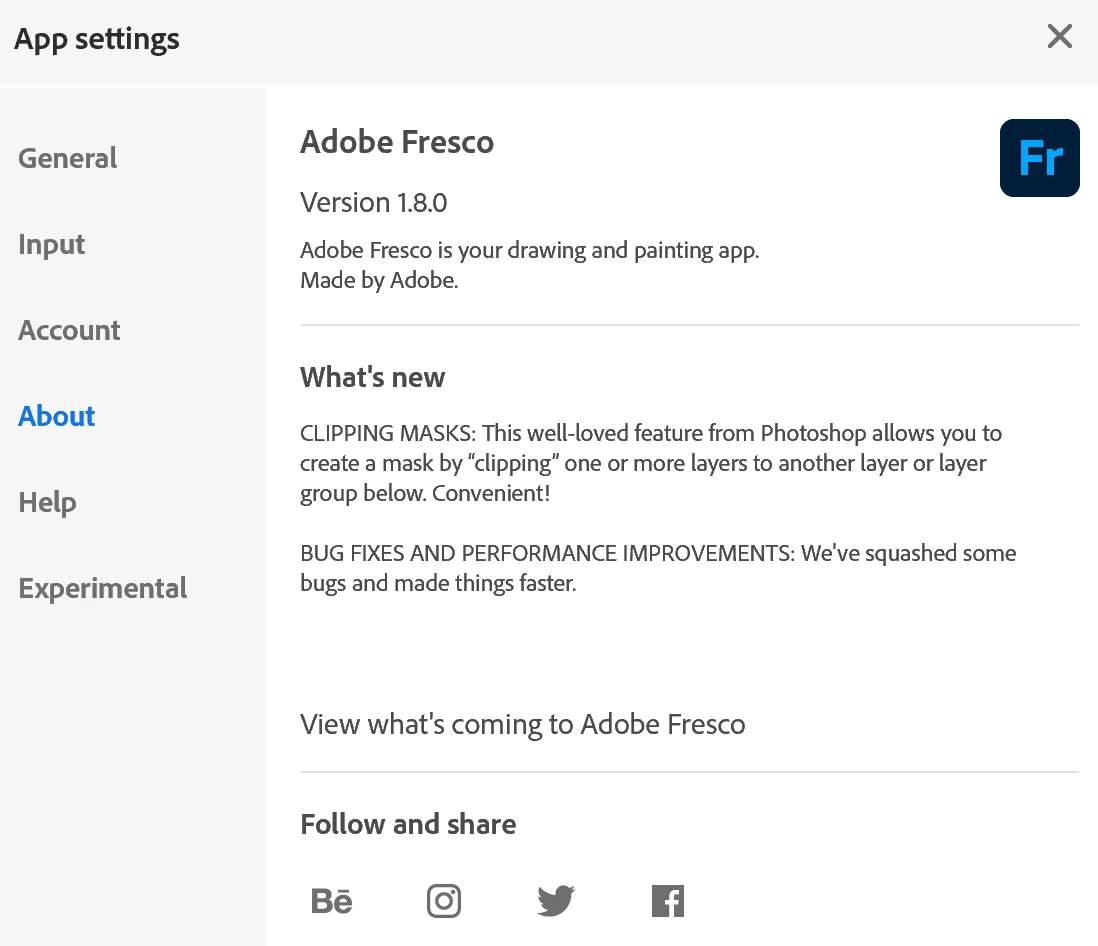Open the Behance social icon

(x=332, y=901)
